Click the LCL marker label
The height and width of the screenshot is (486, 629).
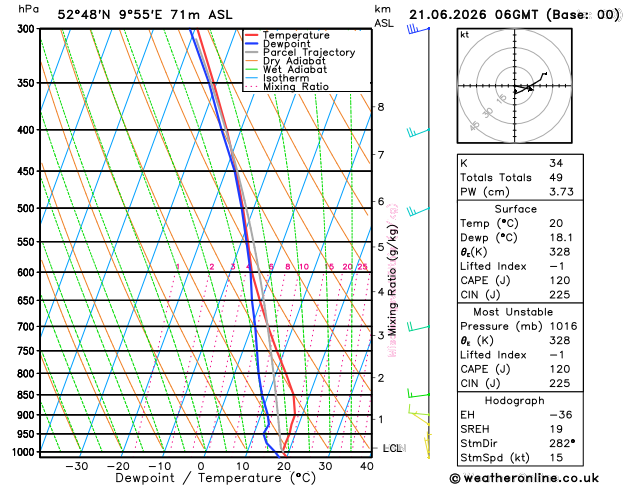click(x=394, y=448)
